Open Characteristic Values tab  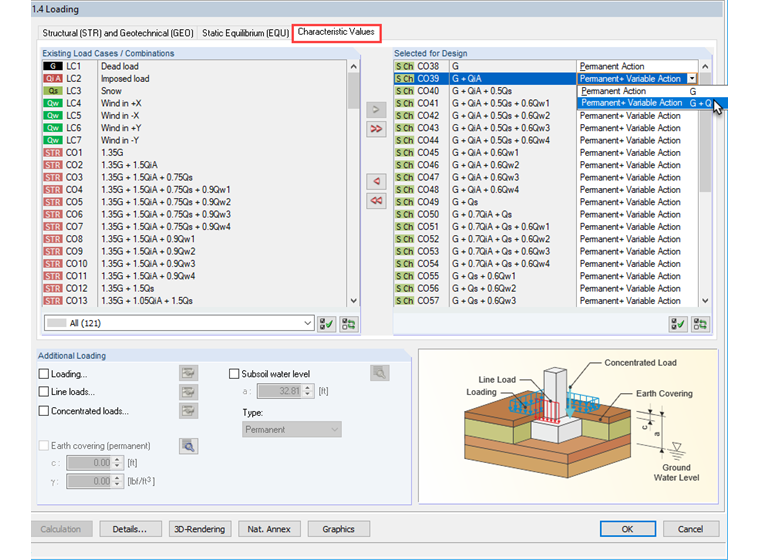tap(336, 32)
